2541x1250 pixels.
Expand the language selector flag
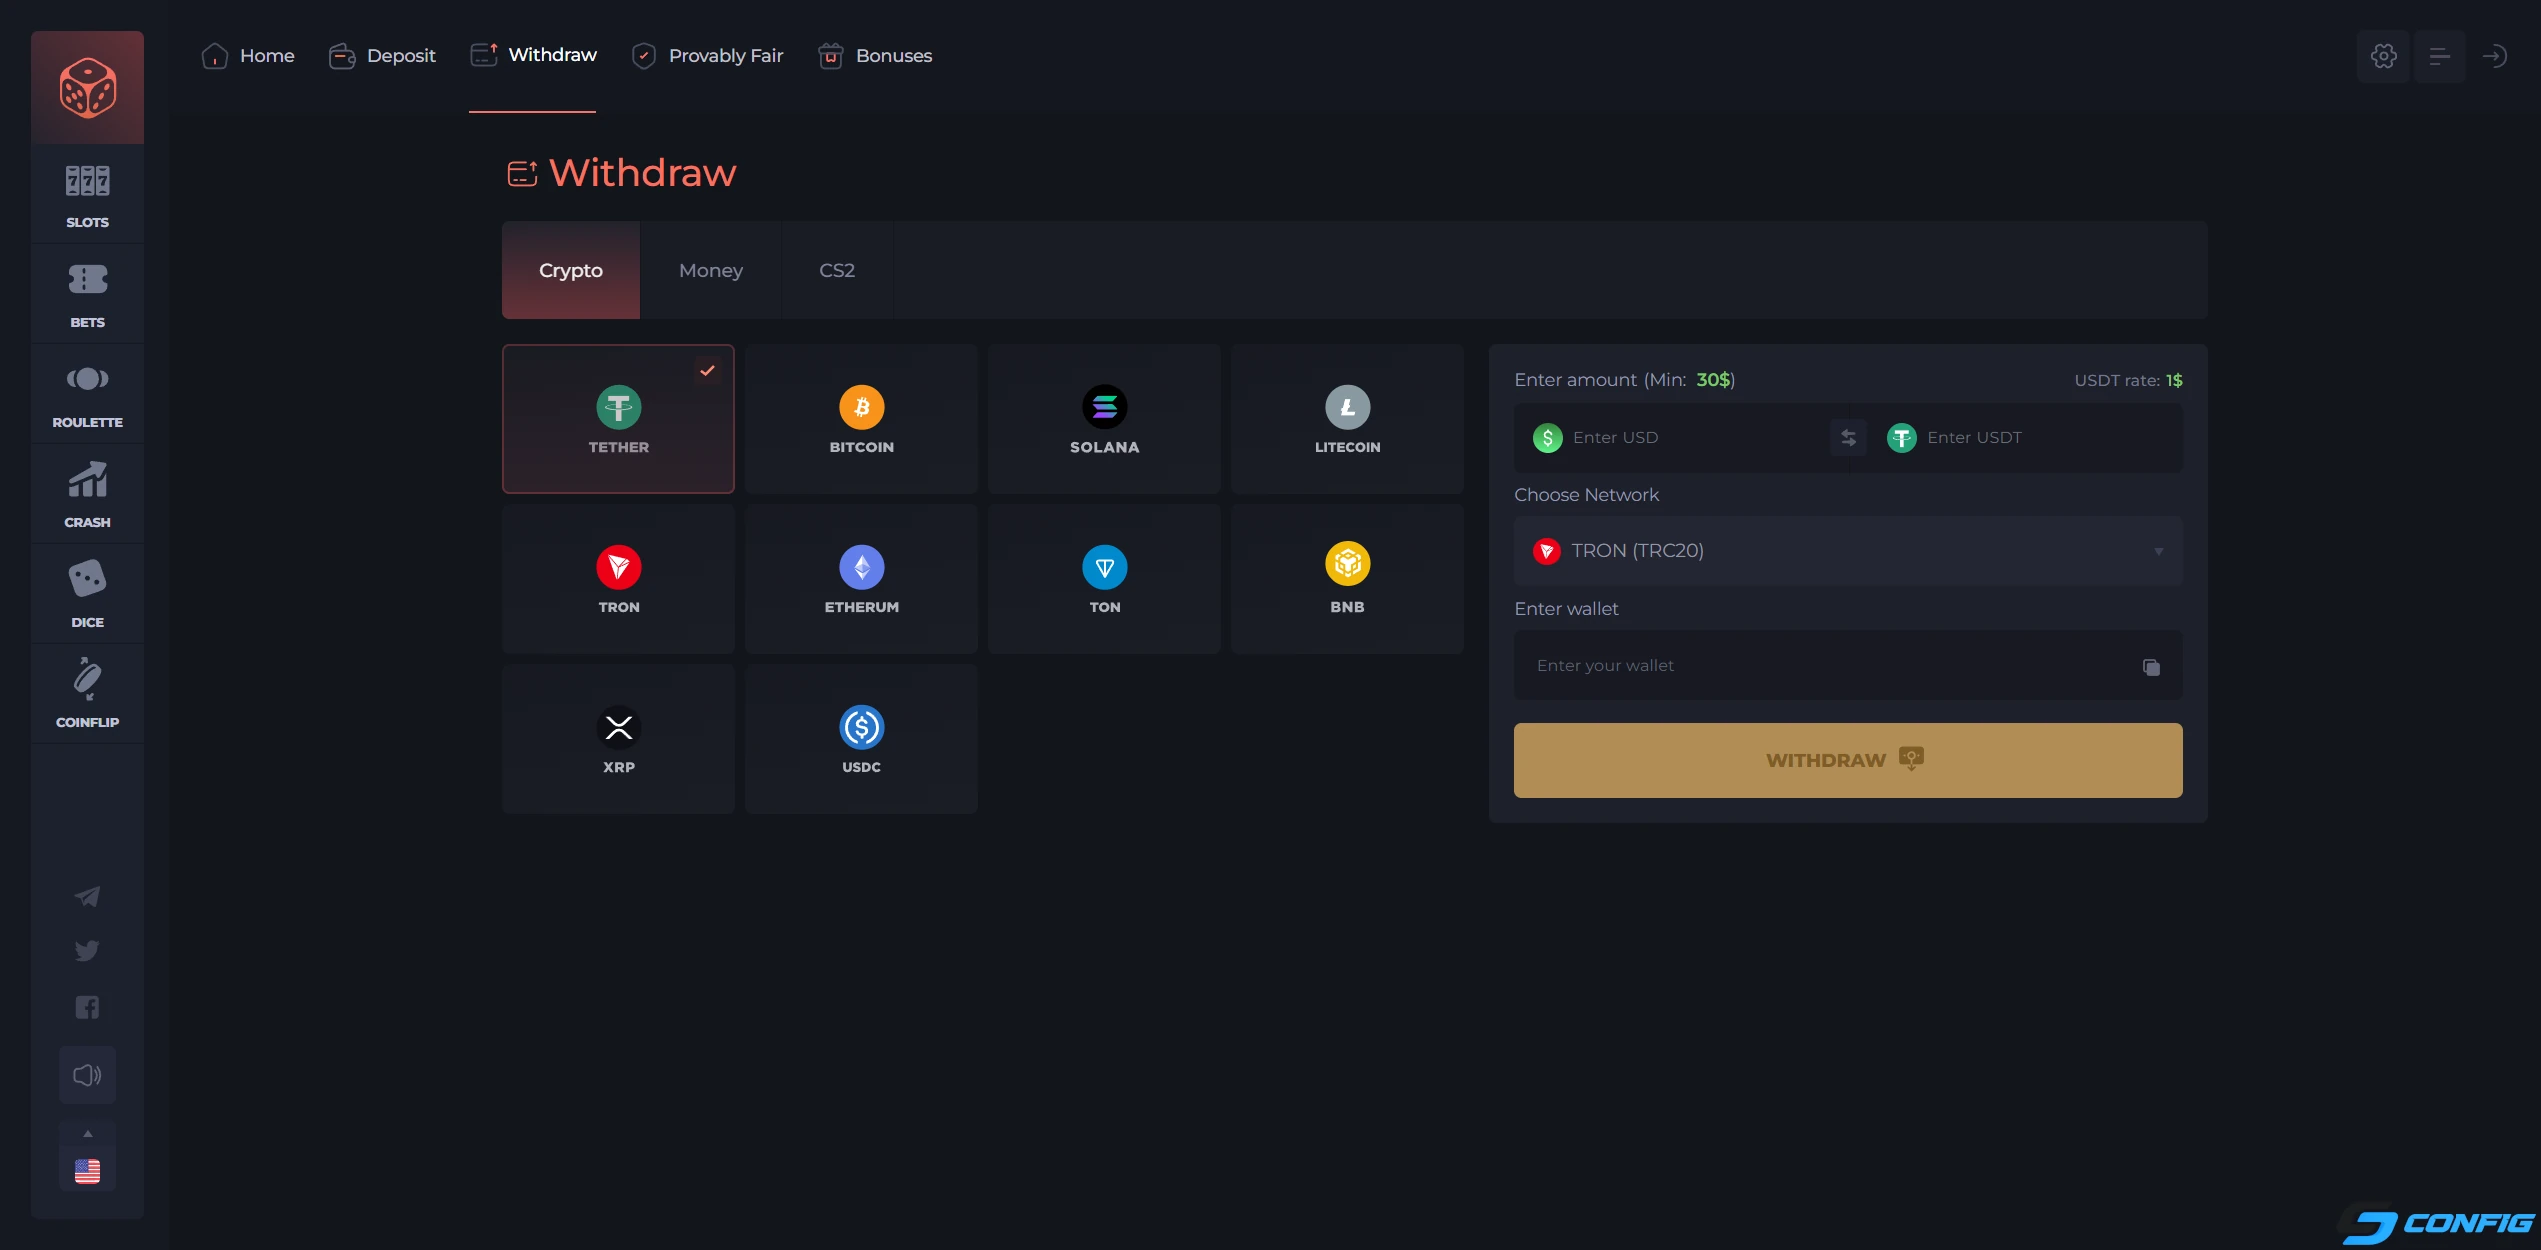[x=87, y=1171]
